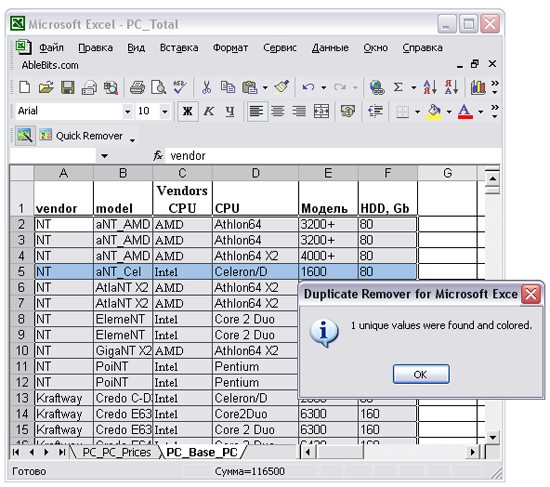
Task: Select column D header
Action: coord(255,173)
